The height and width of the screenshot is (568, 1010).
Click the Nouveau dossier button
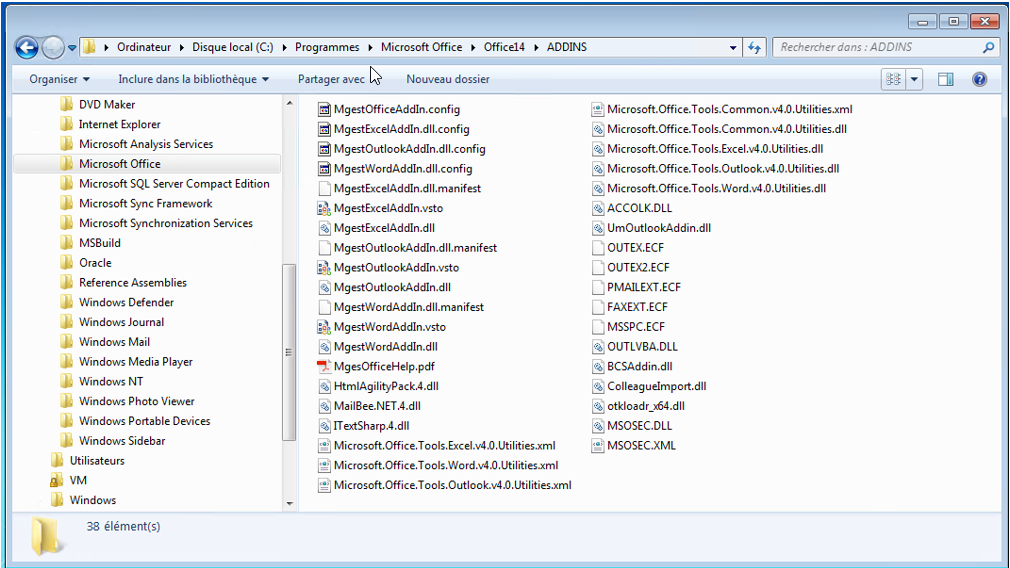[447, 79]
